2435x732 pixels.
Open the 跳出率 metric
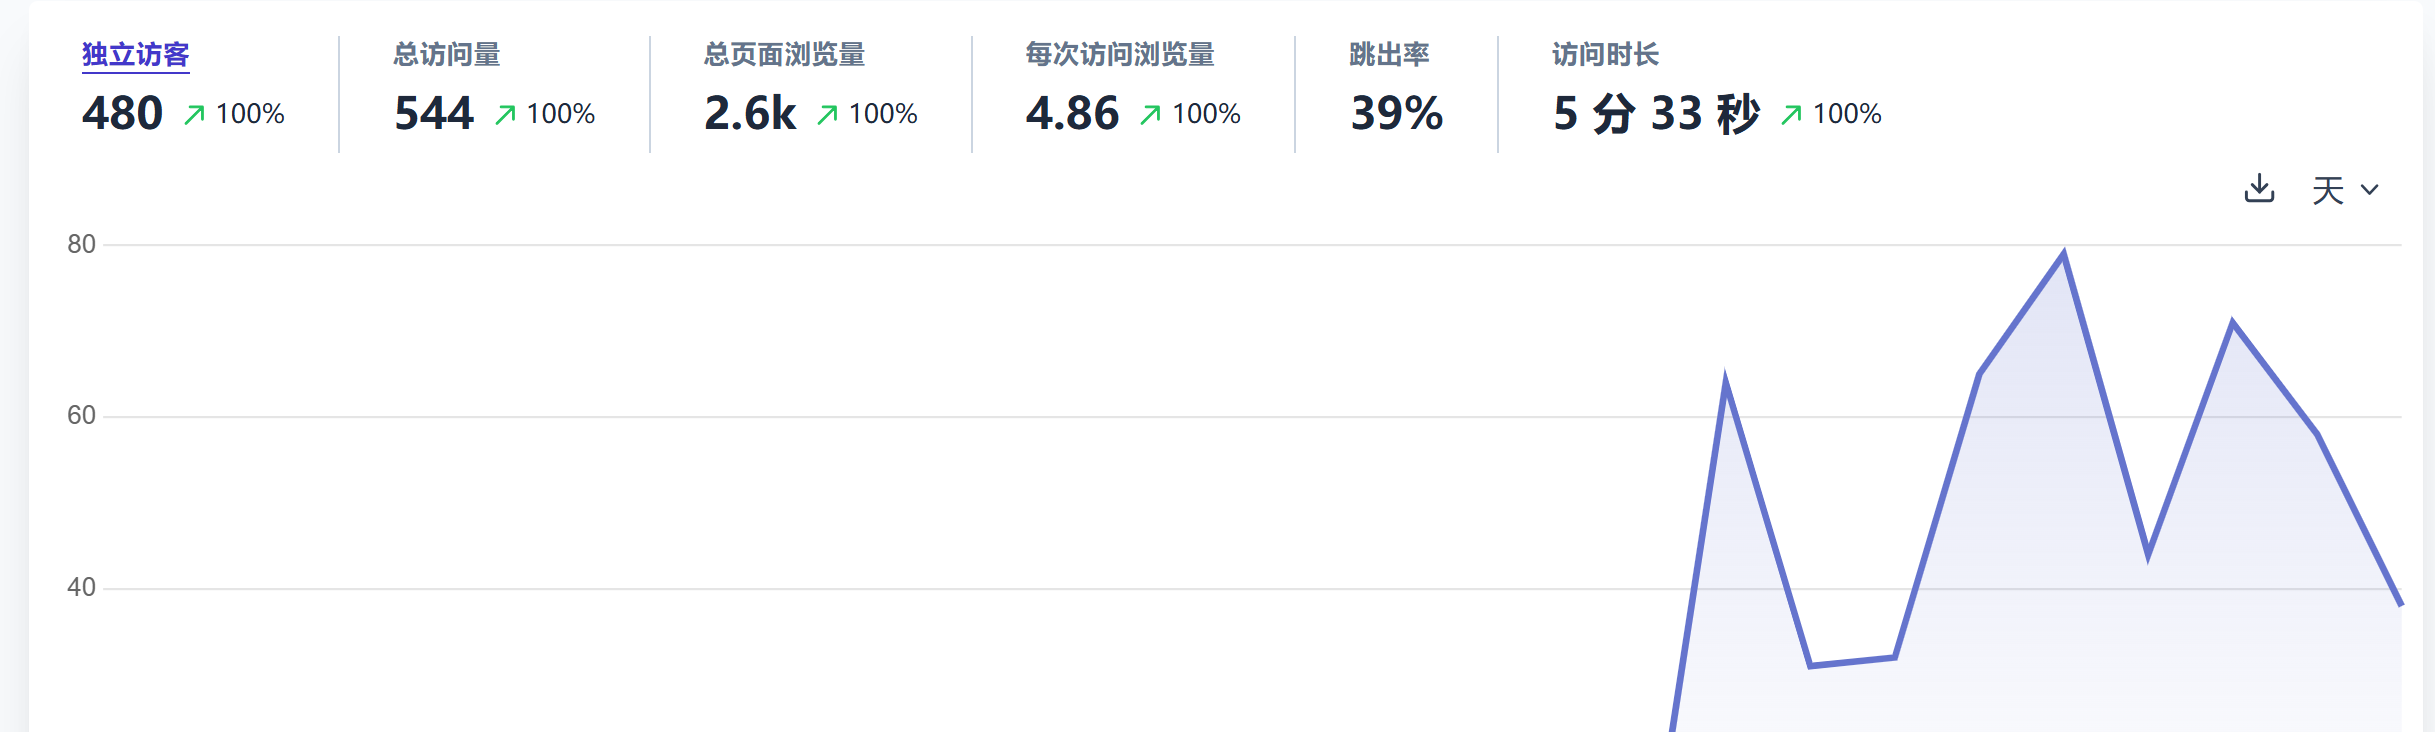[x=1390, y=55]
